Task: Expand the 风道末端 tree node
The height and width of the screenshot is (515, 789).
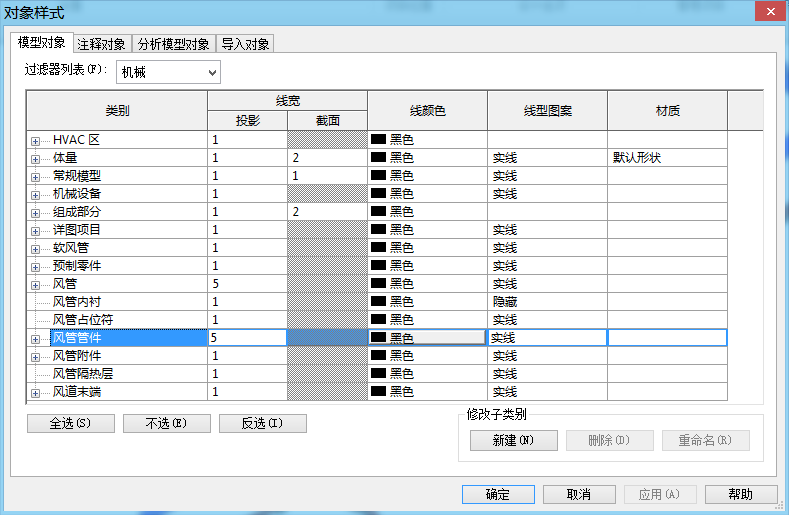Action: click(x=35, y=393)
